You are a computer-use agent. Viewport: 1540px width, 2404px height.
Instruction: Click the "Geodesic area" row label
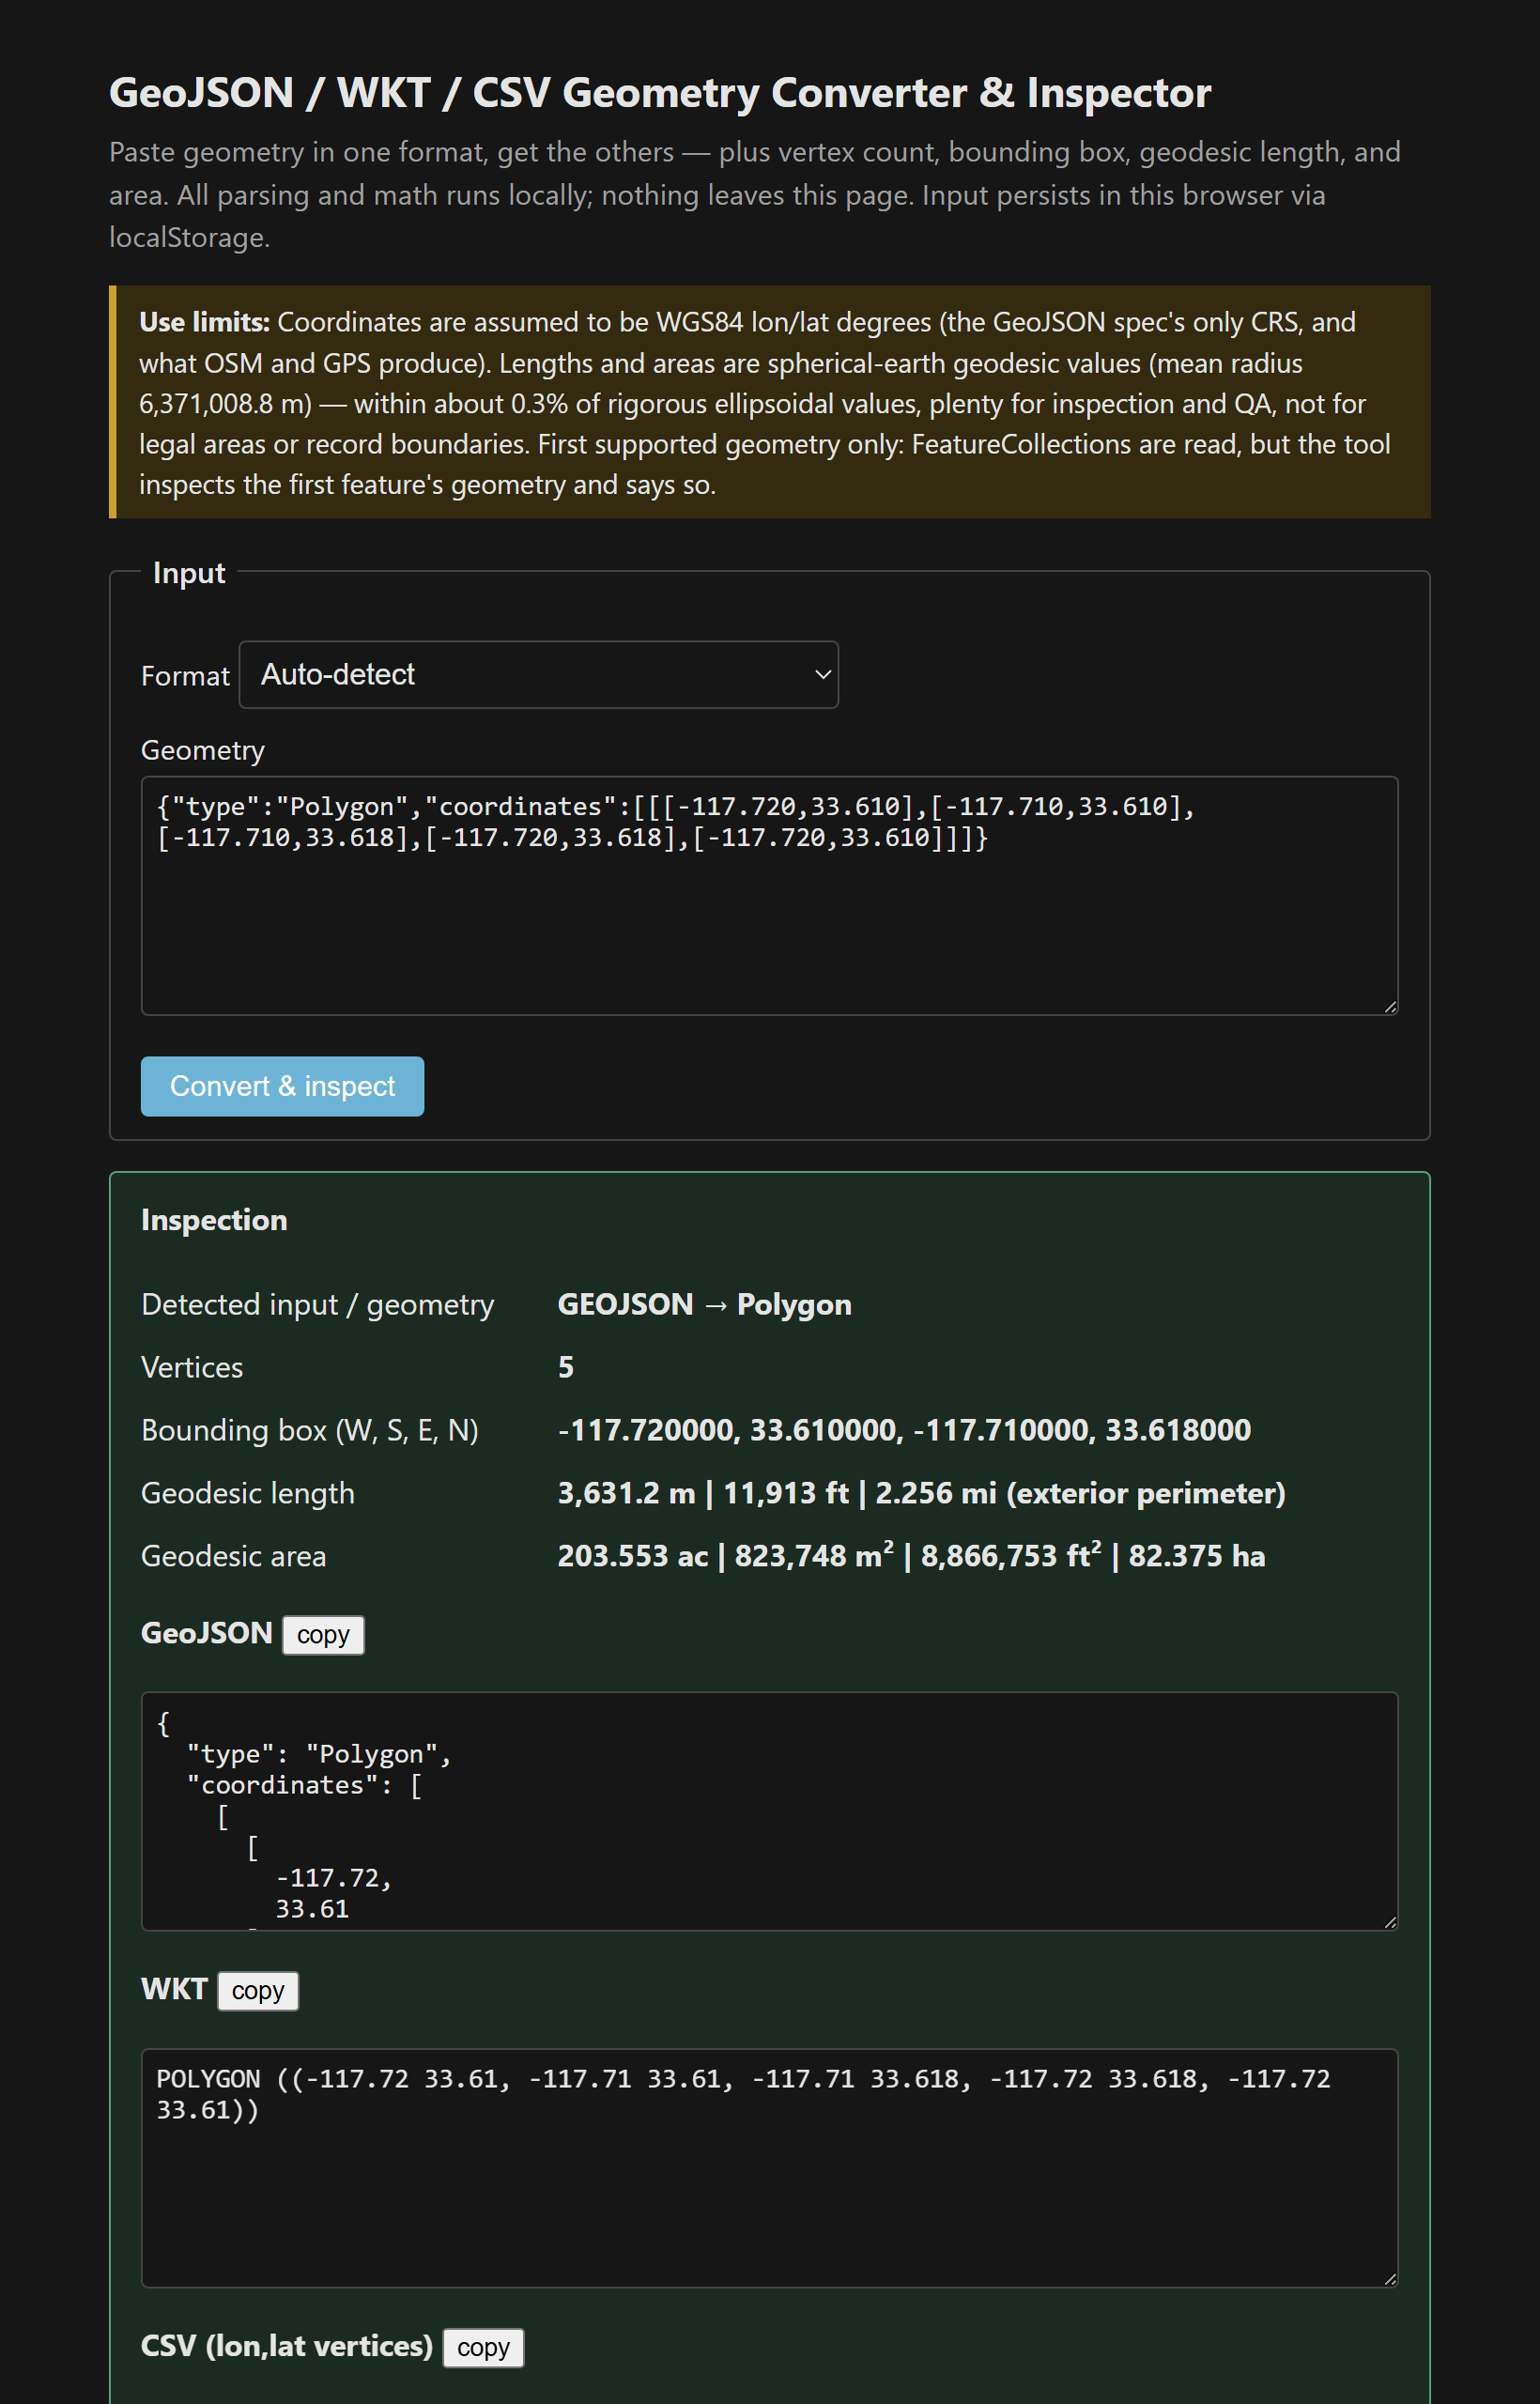coord(234,1557)
